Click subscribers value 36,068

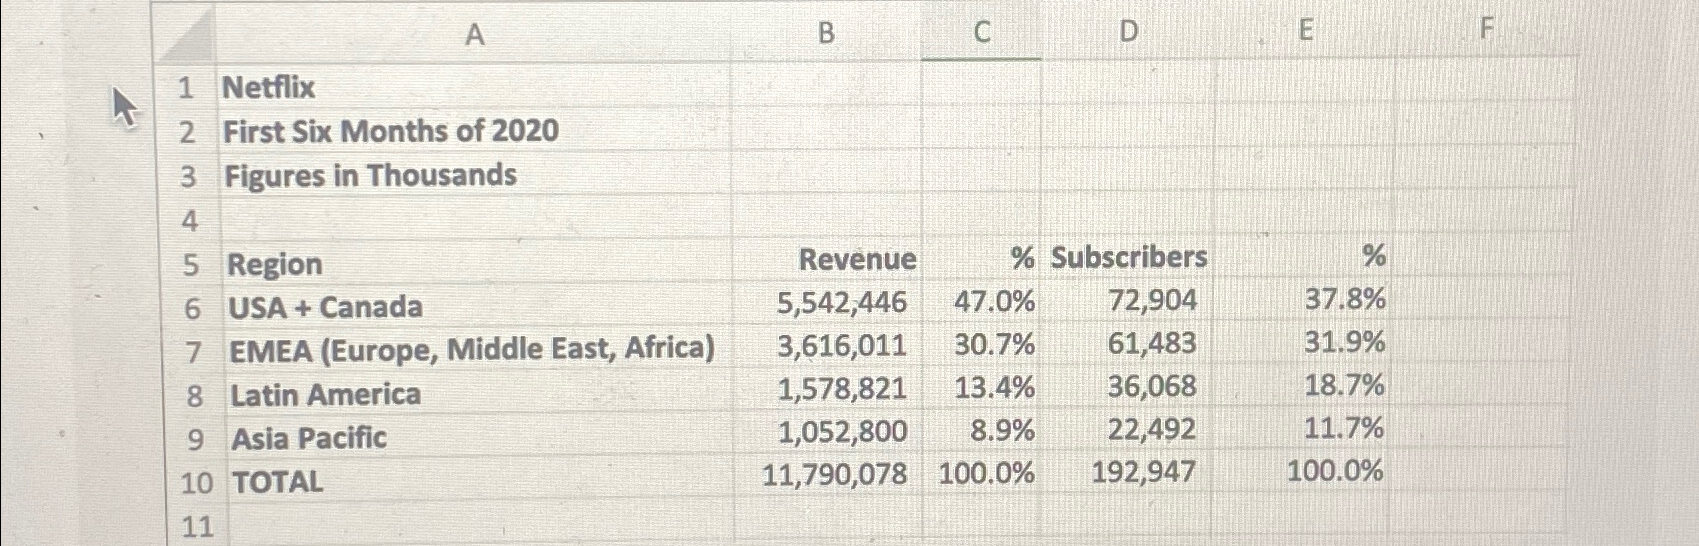click(x=1128, y=387)
